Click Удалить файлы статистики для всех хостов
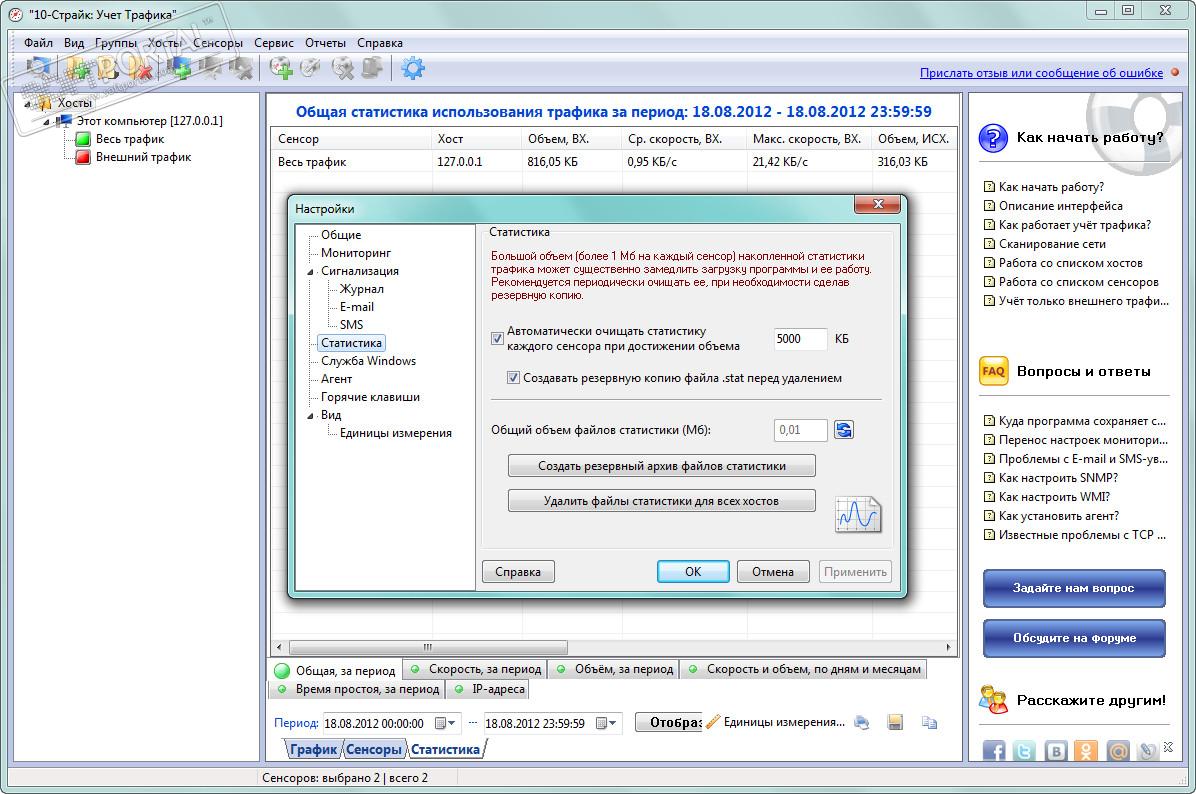1196x794 pixels. coord(661,501)
